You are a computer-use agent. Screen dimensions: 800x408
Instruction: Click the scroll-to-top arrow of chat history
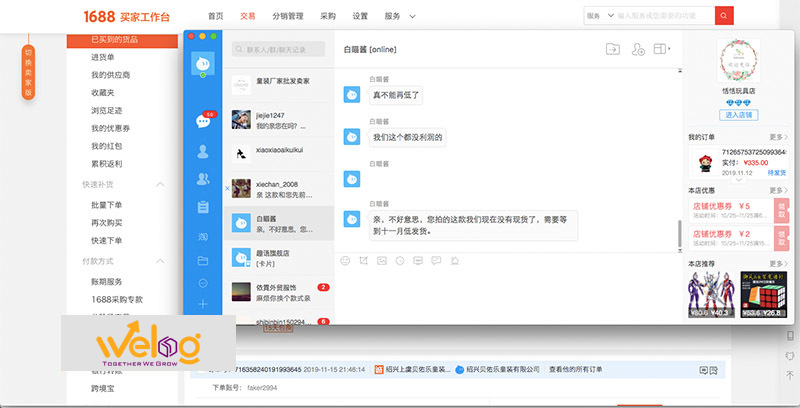[x=680, y=70]
